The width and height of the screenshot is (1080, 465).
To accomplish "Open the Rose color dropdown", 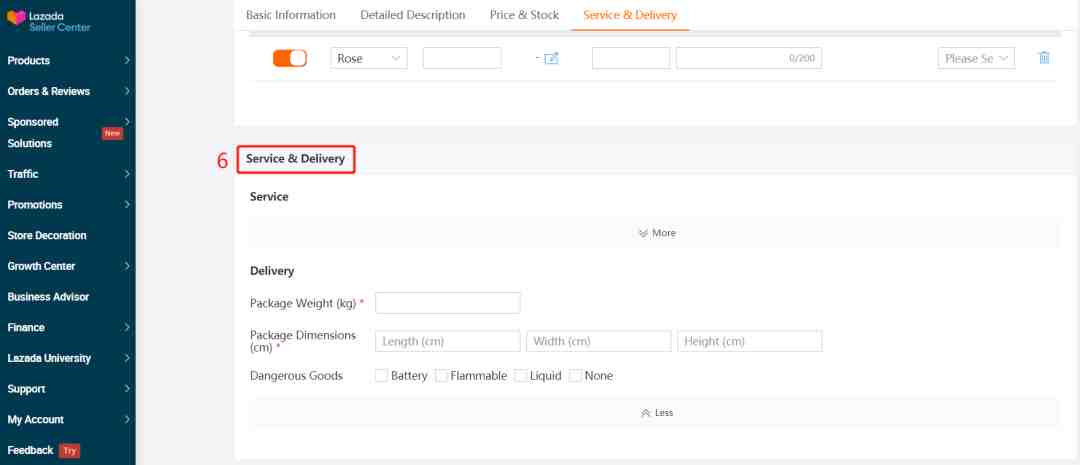I will click(369, 59).
